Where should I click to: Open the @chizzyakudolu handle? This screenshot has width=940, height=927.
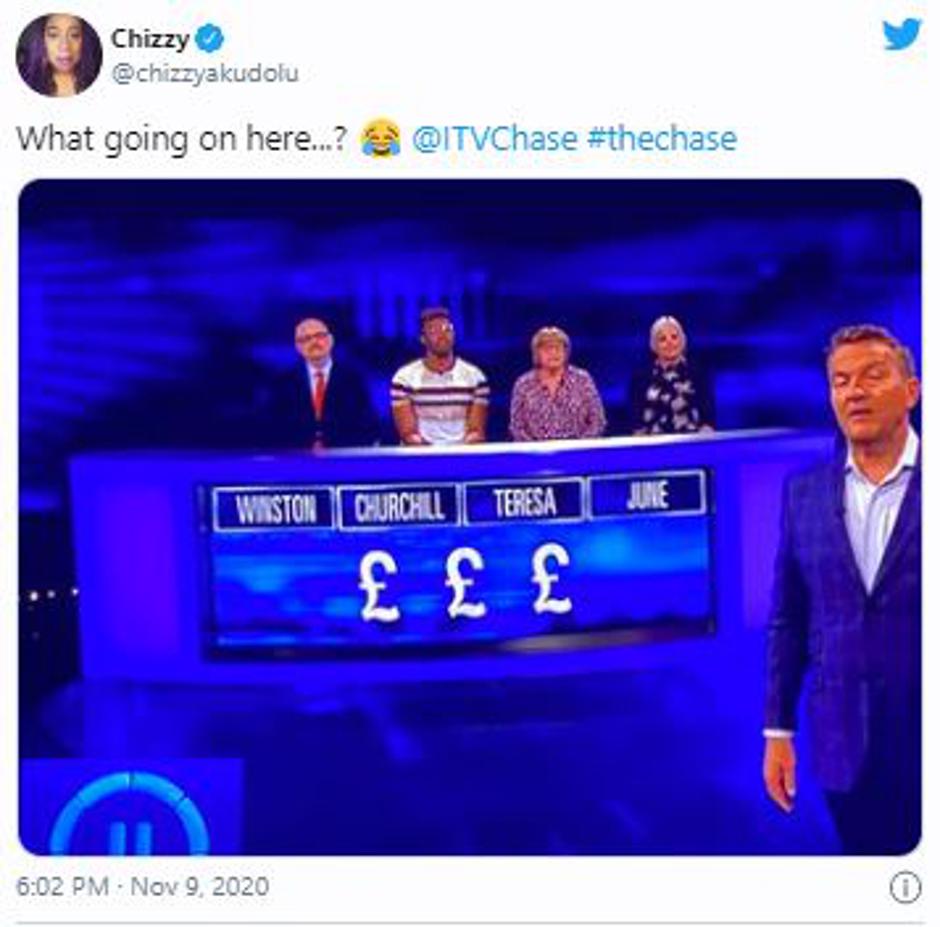(x=205, y=74)
